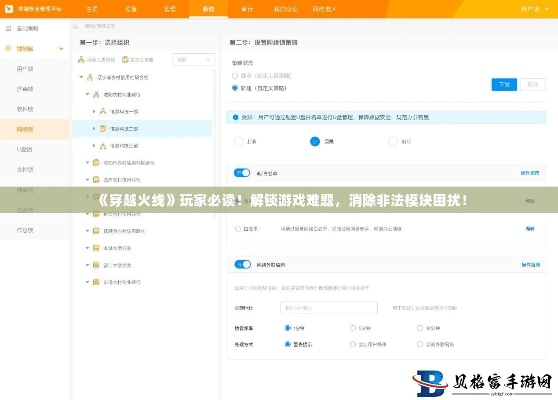558x400 pixels.
Task: Toggle the lower section's blue switch
Action: [x=243, y=264]
